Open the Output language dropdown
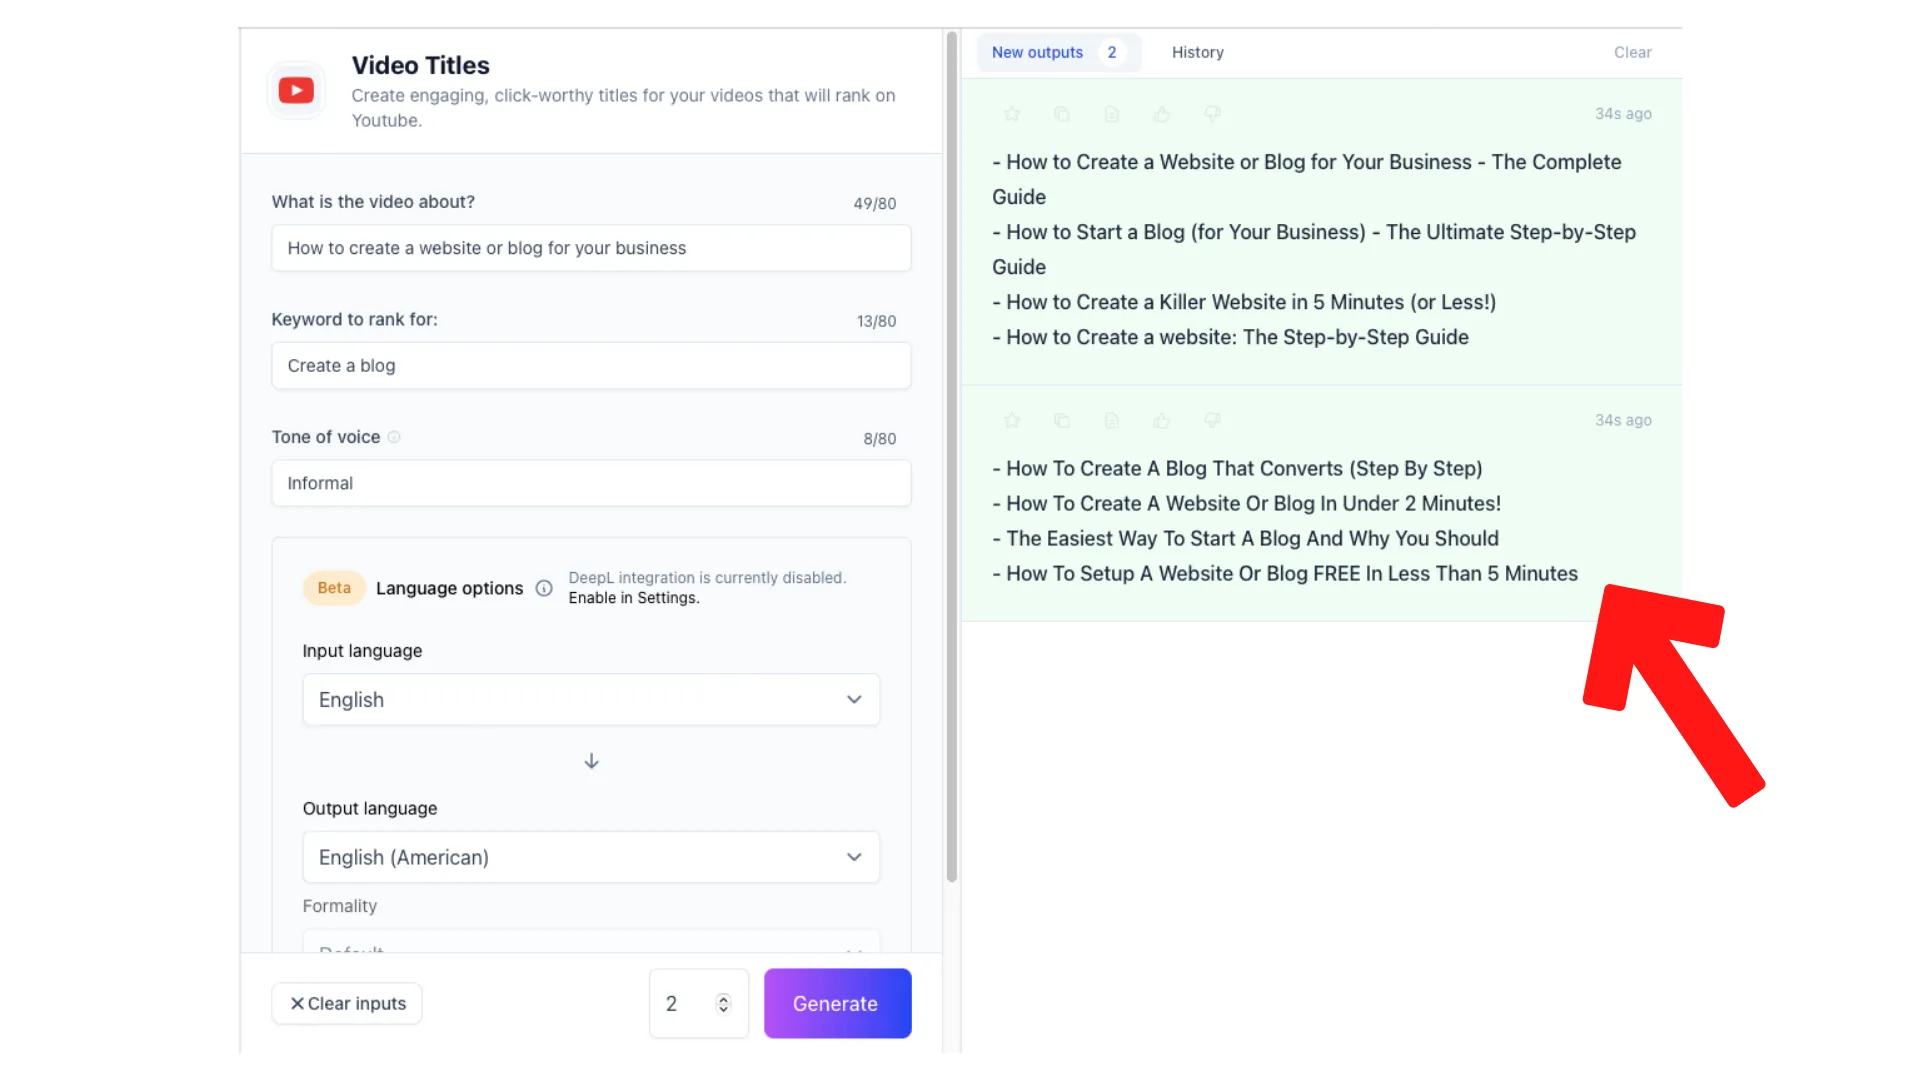The image size is (1920, 1080). (590, 857)
